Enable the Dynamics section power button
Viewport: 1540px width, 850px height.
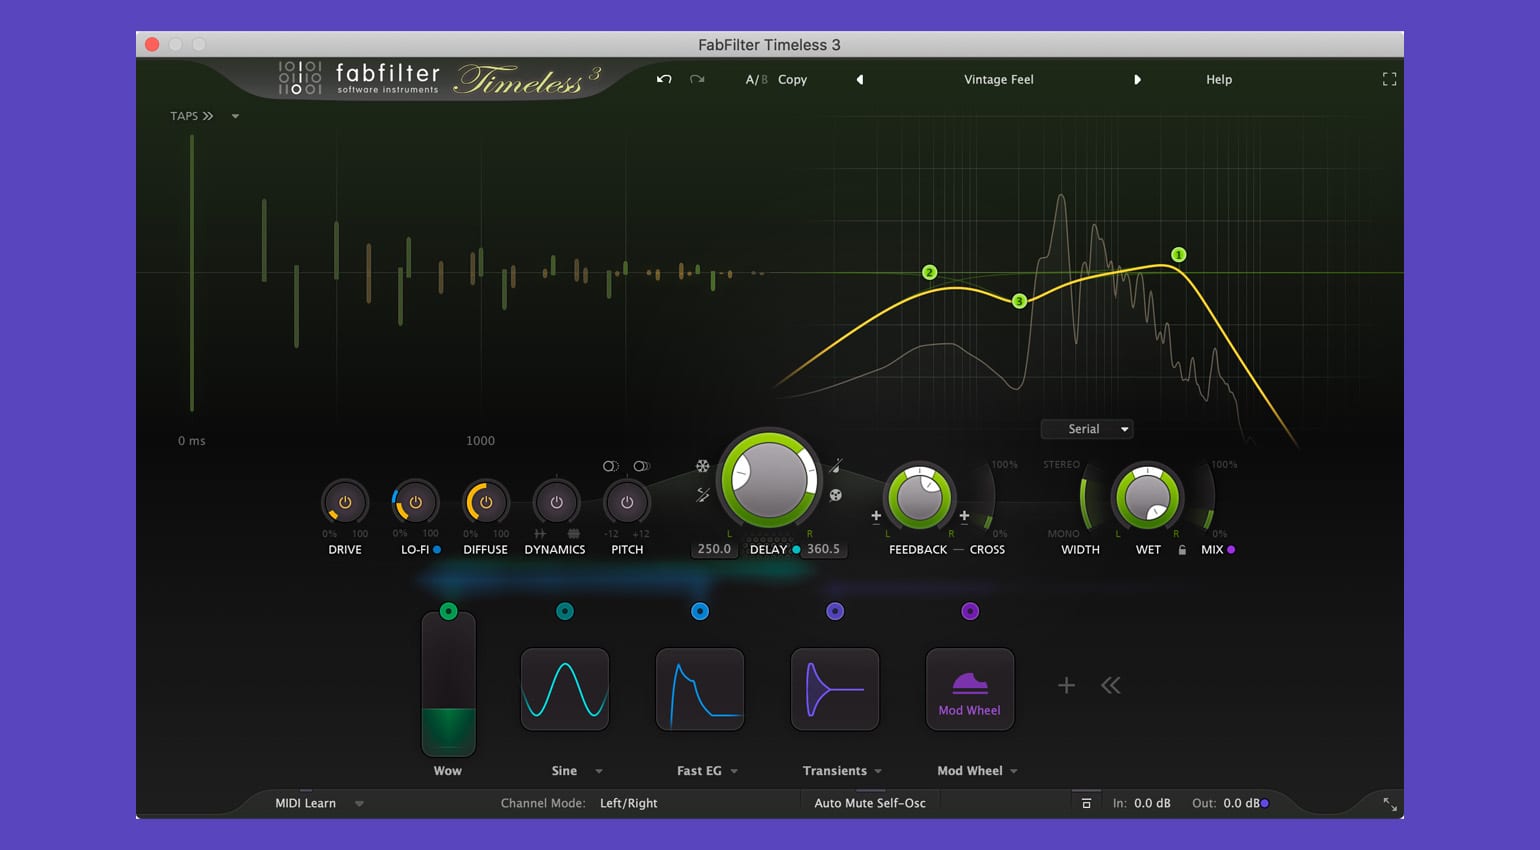click(555, 502)
